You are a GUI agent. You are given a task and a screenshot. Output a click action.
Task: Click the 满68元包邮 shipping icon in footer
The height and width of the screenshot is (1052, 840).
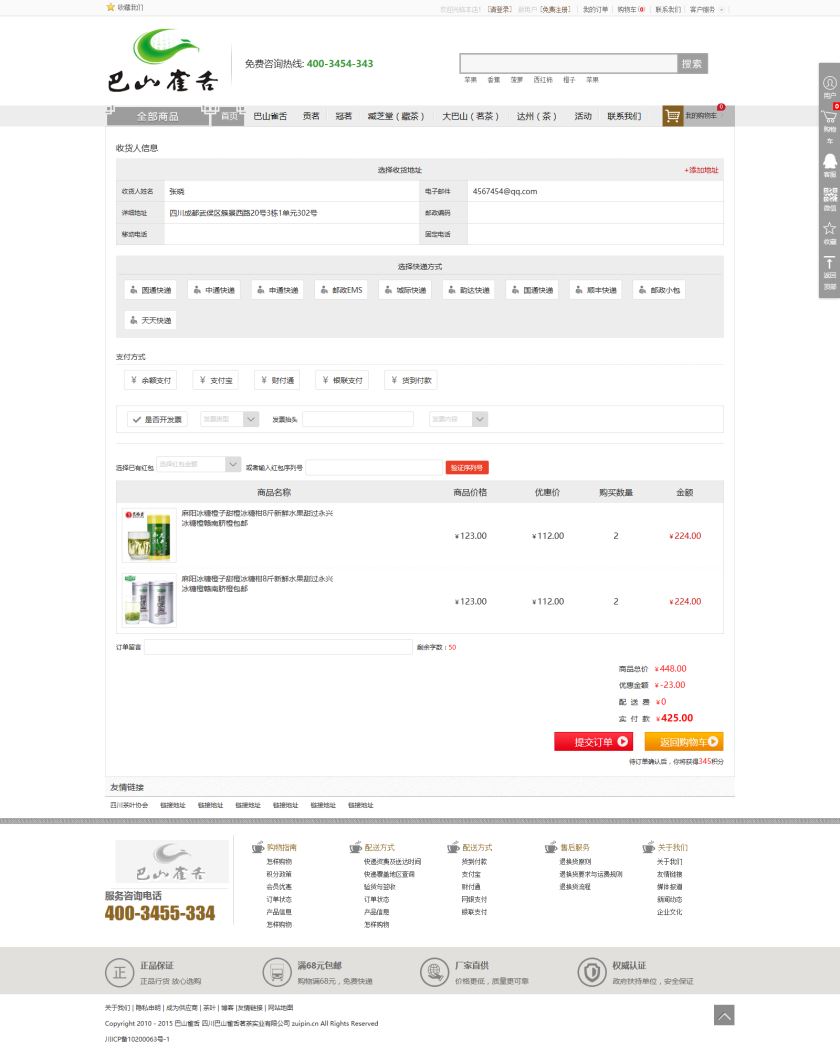(276, 972)
